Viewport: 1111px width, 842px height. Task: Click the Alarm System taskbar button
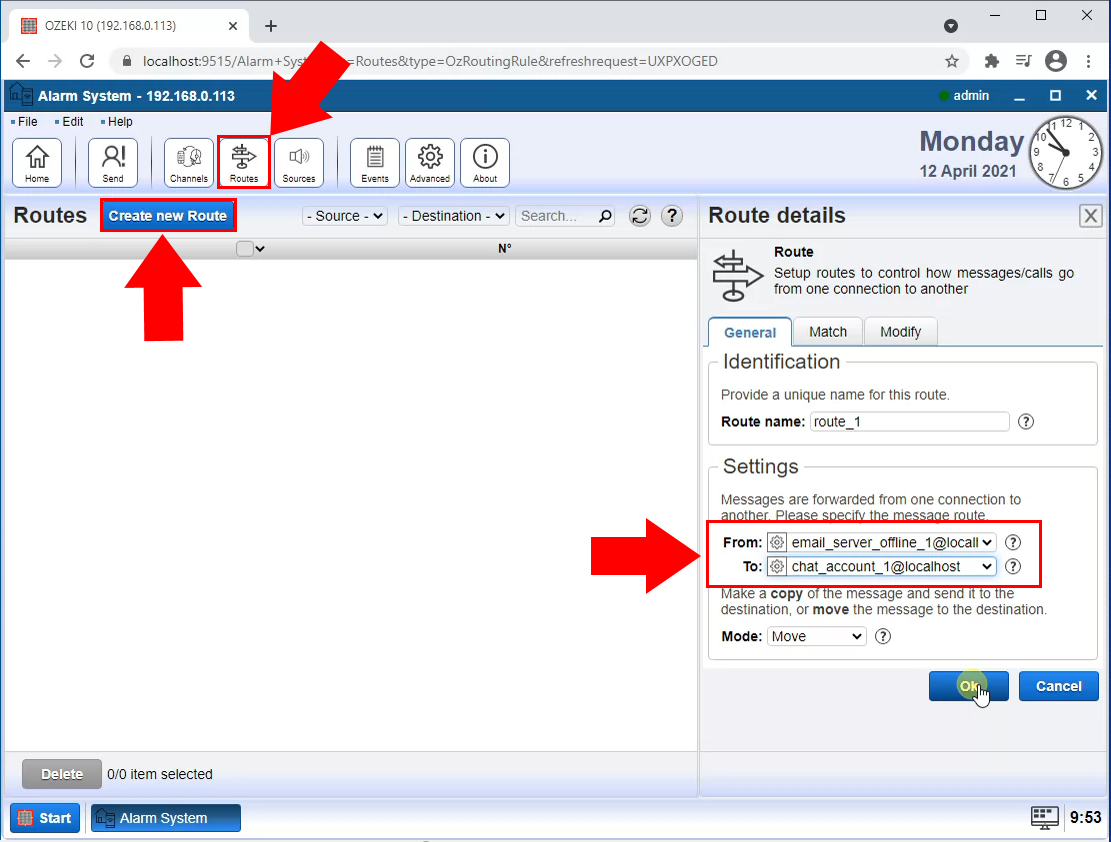[x=165, y=817]
